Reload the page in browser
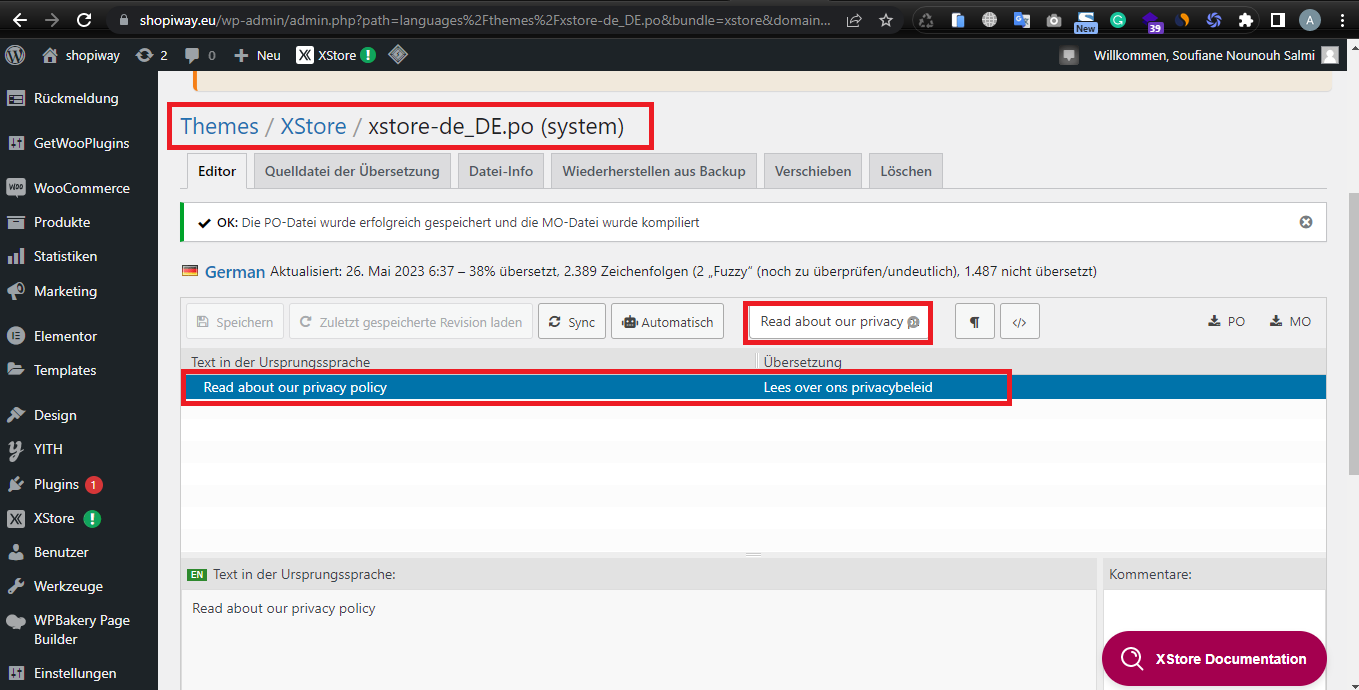 tap(84, 20)
